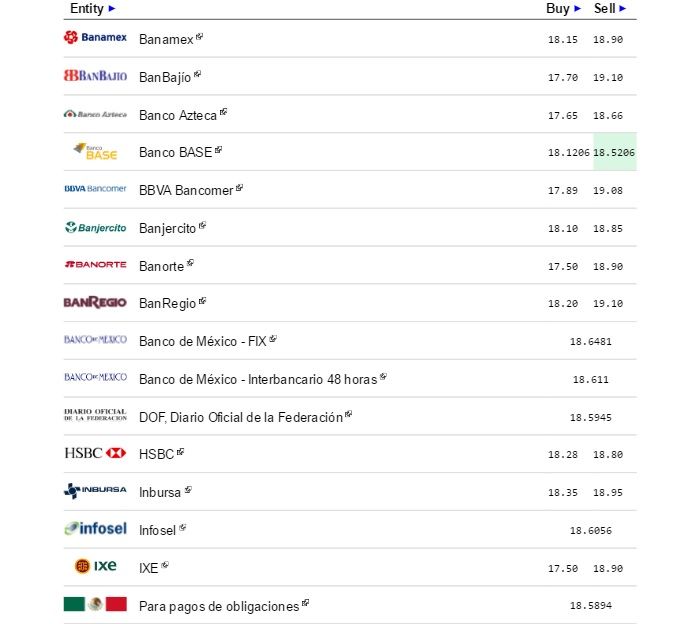Click the Banorte logo
The image size is (695, 624).
(x=95, y=265)
